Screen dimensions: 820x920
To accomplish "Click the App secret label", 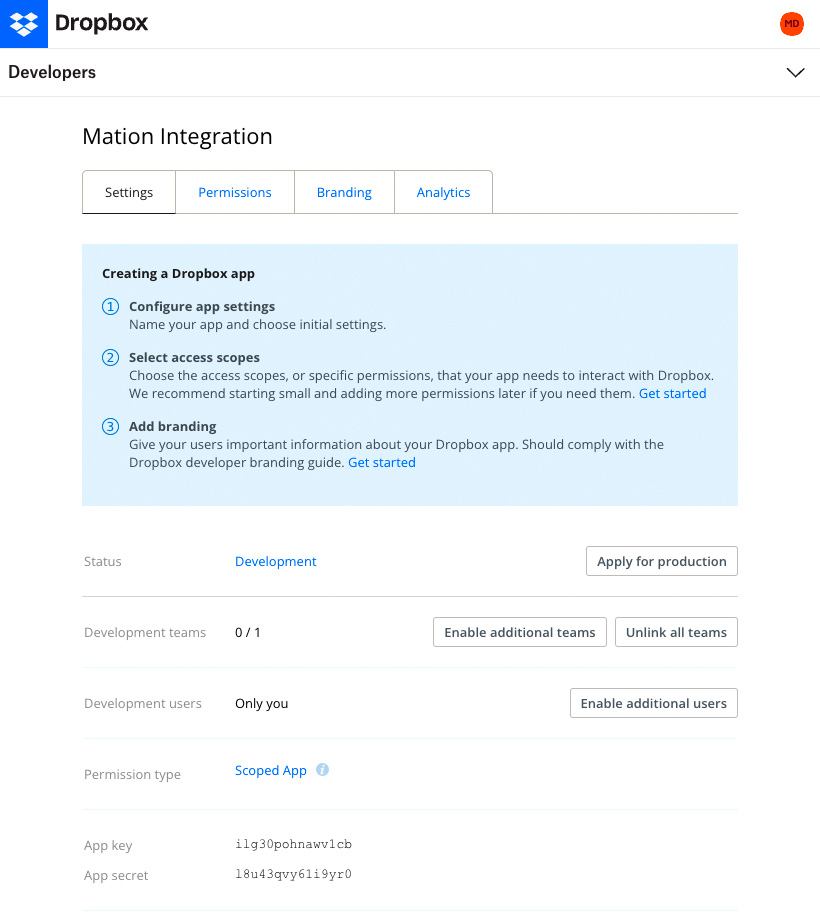I will click(116, 875).
